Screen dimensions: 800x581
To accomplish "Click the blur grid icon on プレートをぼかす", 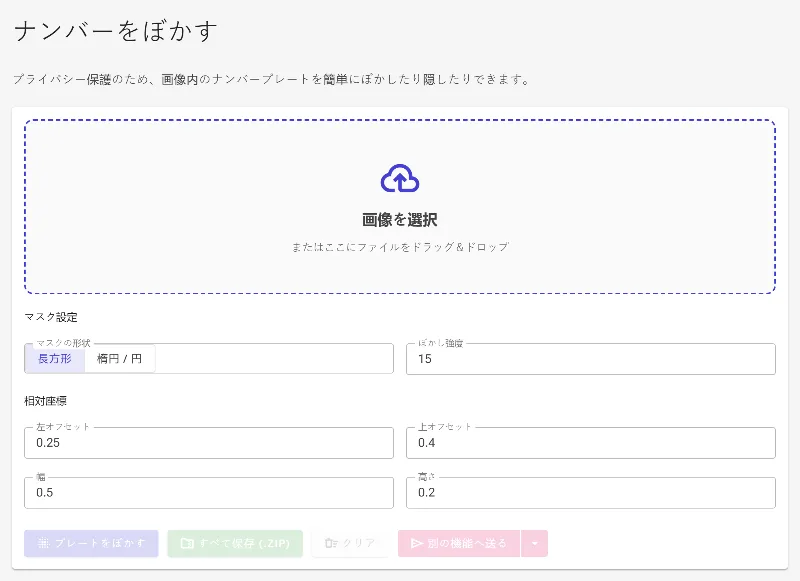I will click(x=43, y=543).
